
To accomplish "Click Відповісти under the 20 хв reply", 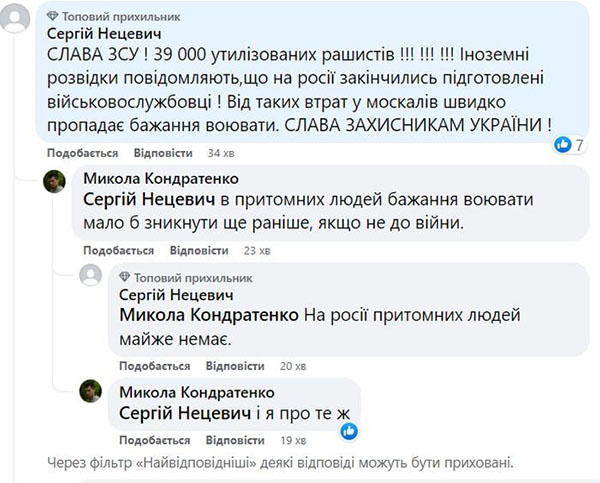I will (x=235, y=365).
